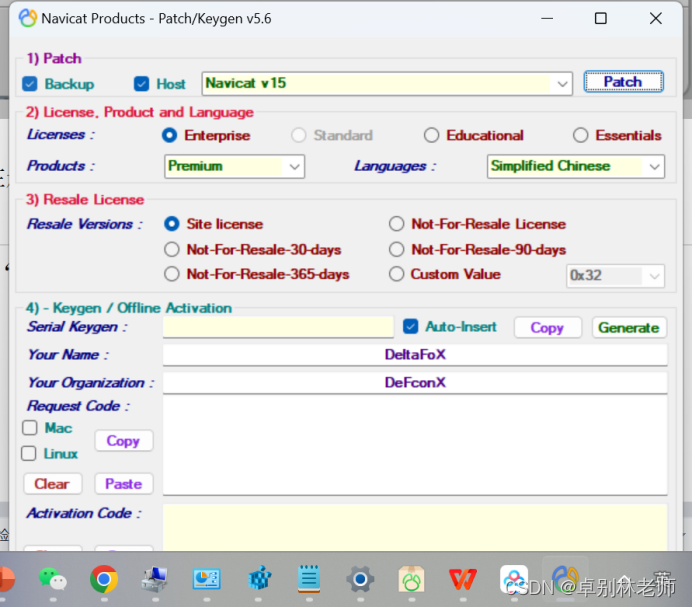Click the Serial Keygen input field
Viewport: 692px width, 607px height.
click(x=278, y=327)
